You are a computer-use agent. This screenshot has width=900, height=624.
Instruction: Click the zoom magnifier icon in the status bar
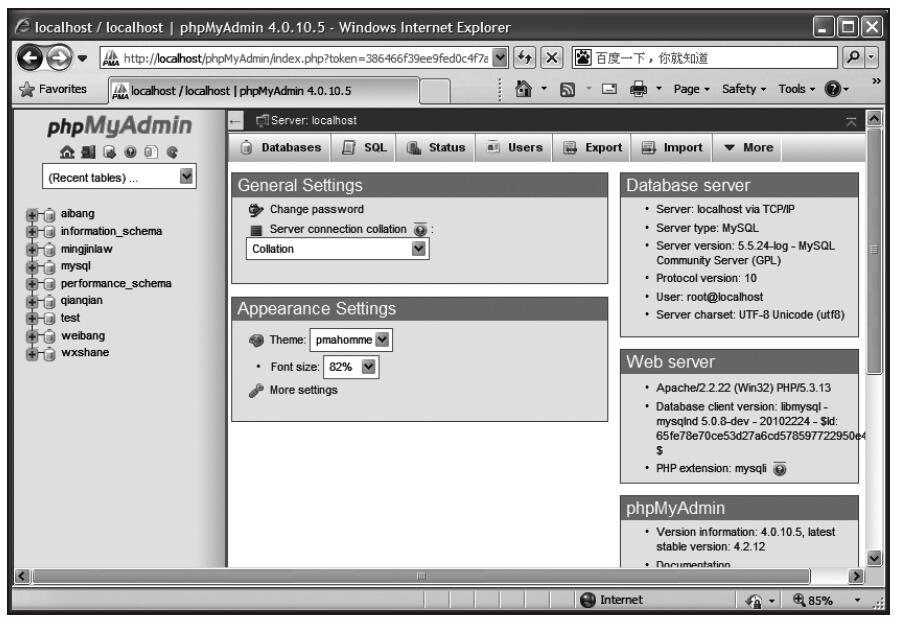(799, 600)
